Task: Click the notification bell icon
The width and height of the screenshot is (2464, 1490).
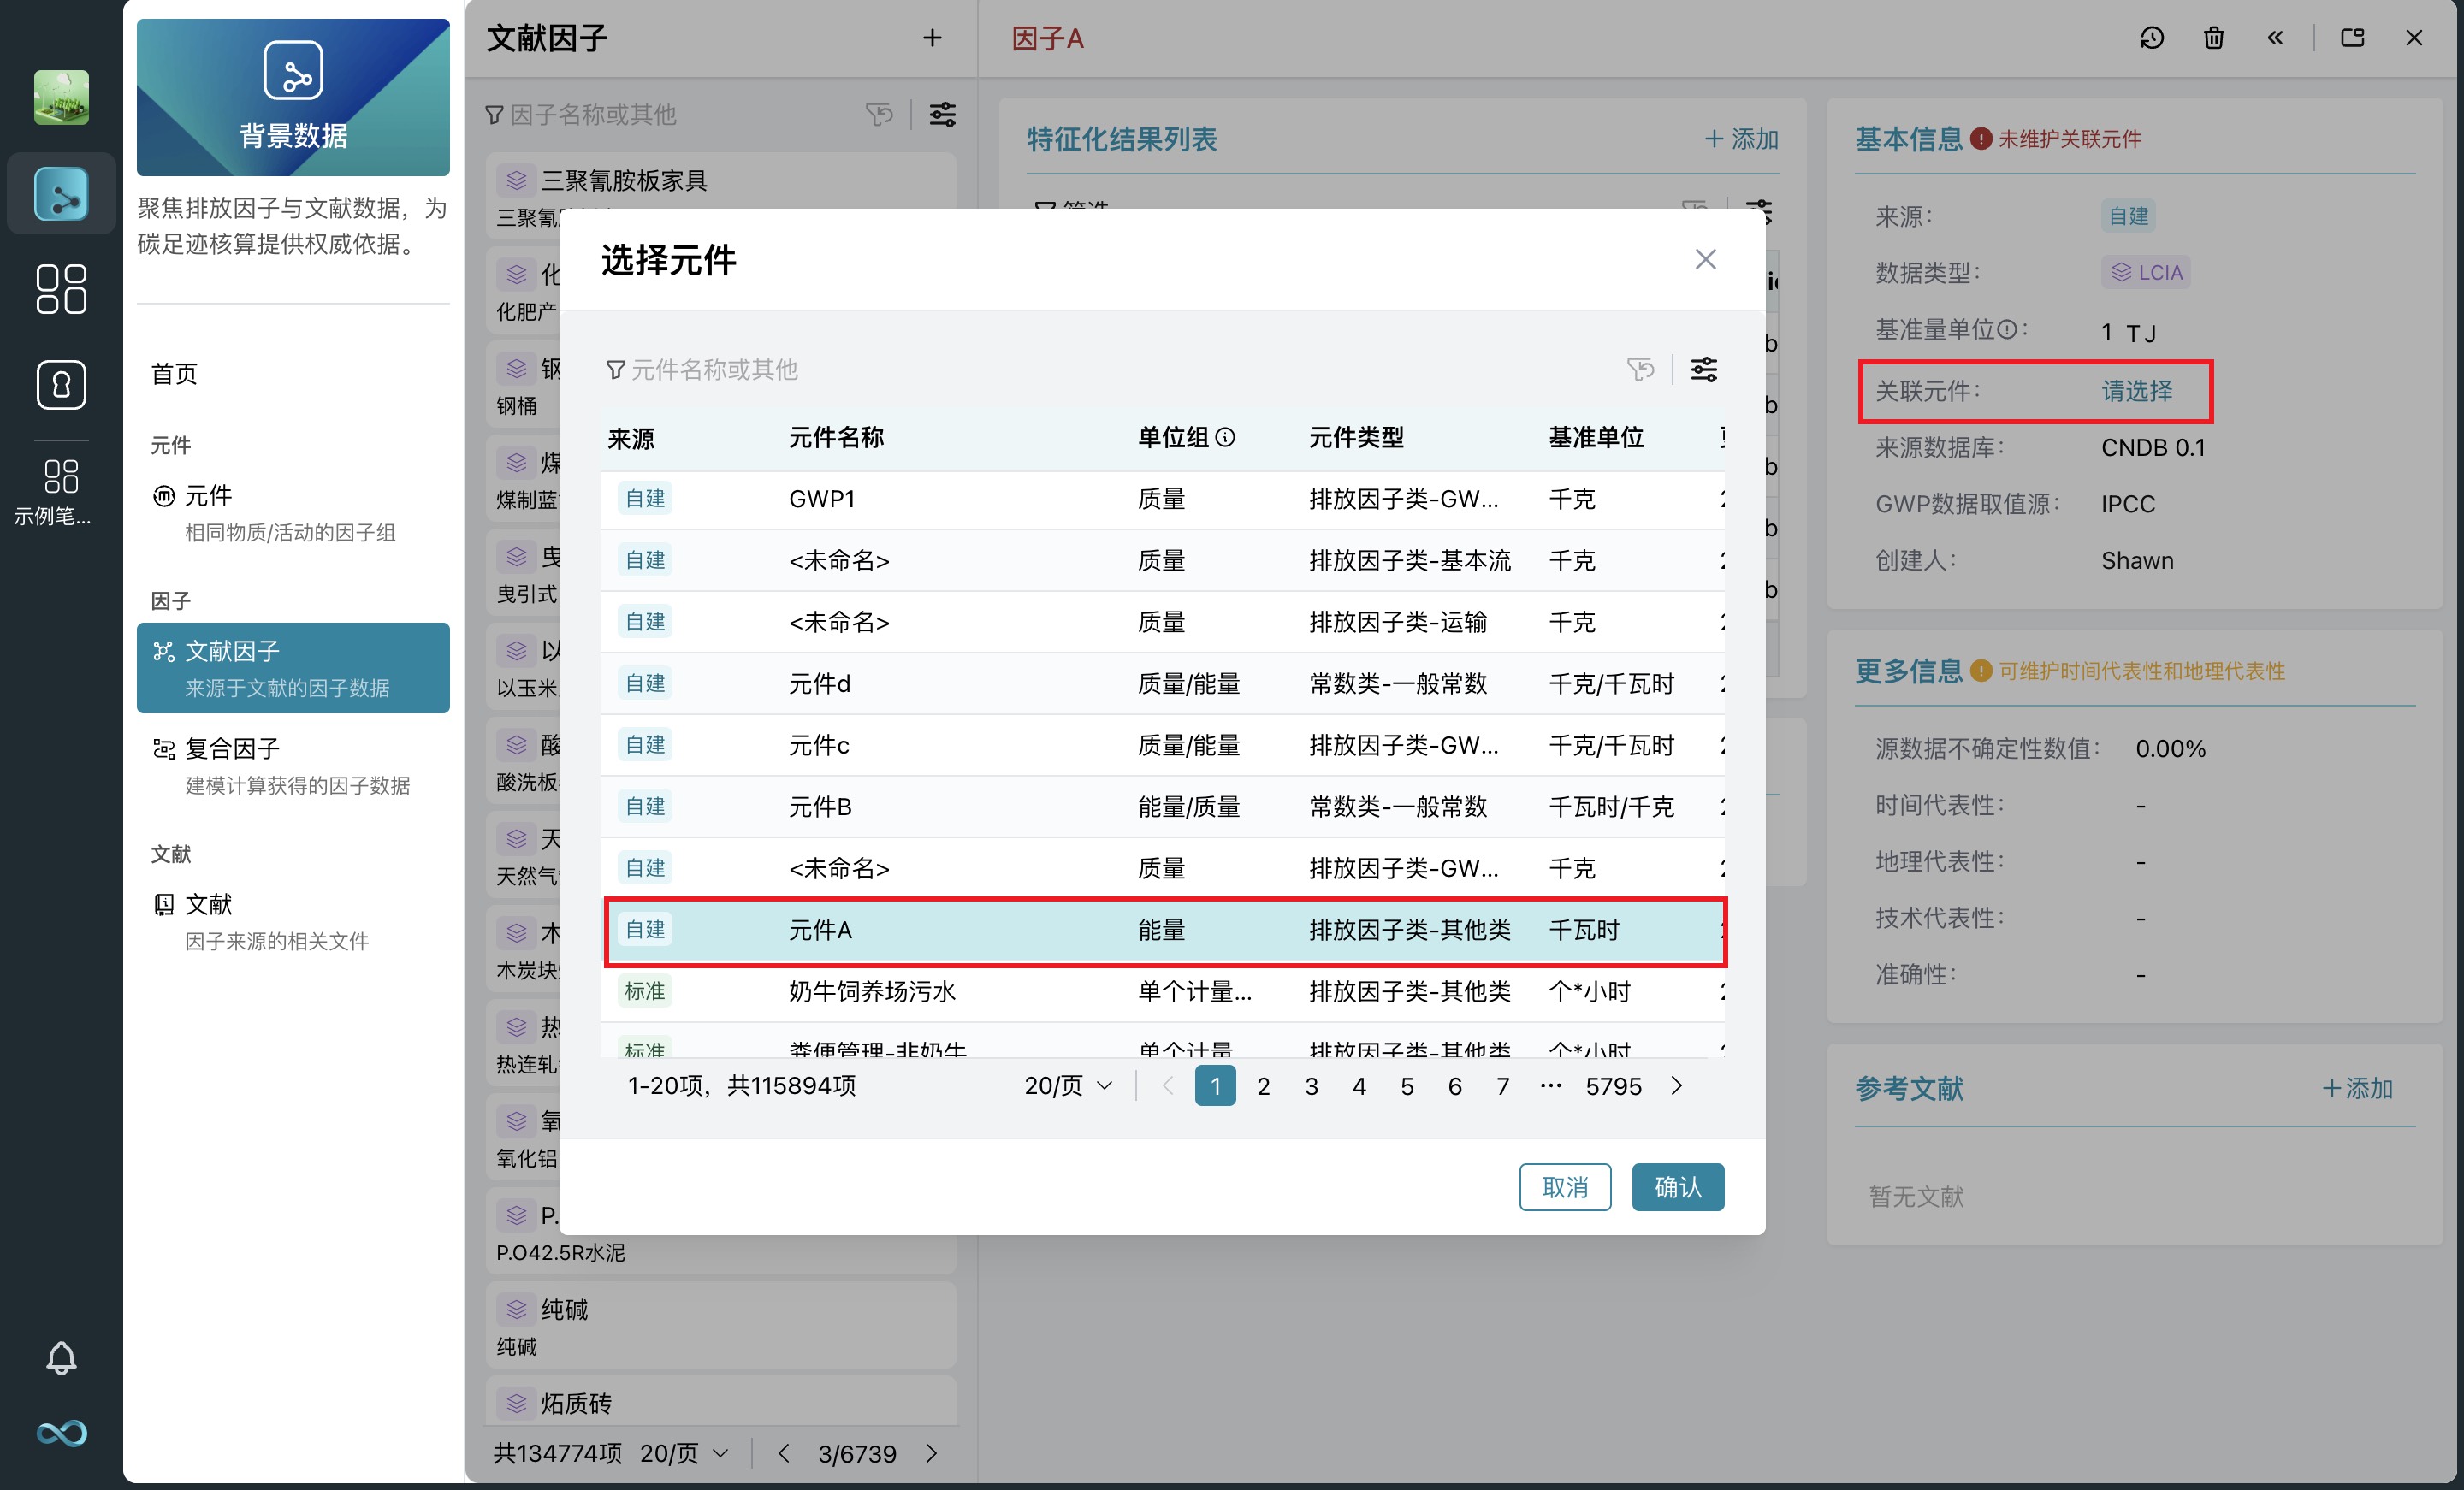Action: (x=61, y=1357)
